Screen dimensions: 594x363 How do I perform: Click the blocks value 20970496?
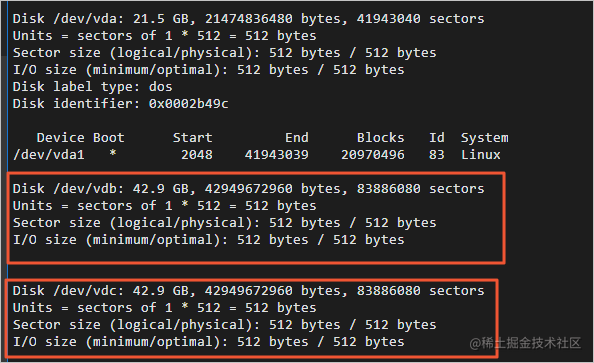coord(373,155)
